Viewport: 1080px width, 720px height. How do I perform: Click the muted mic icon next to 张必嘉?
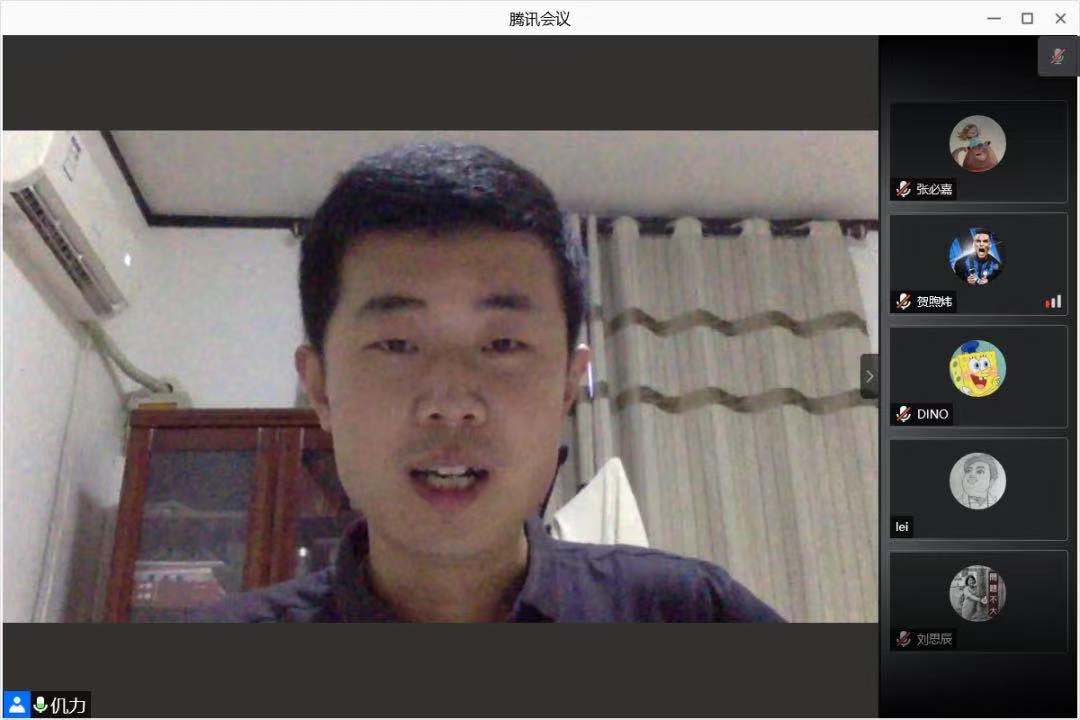pos(904,189)
